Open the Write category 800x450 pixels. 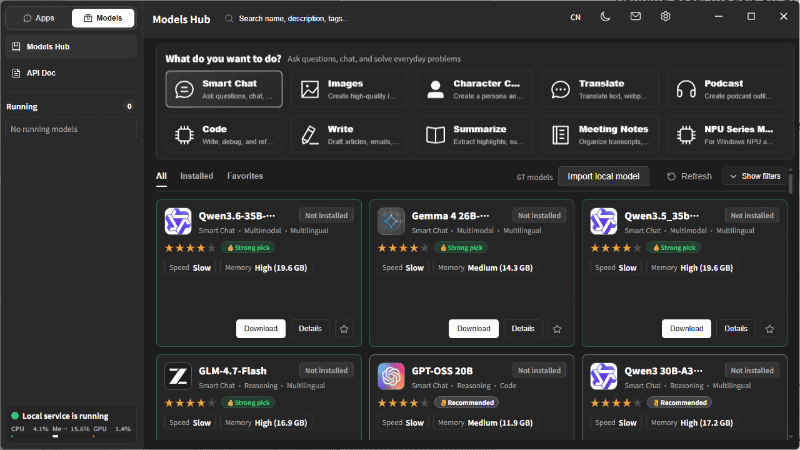click(349, 135)
